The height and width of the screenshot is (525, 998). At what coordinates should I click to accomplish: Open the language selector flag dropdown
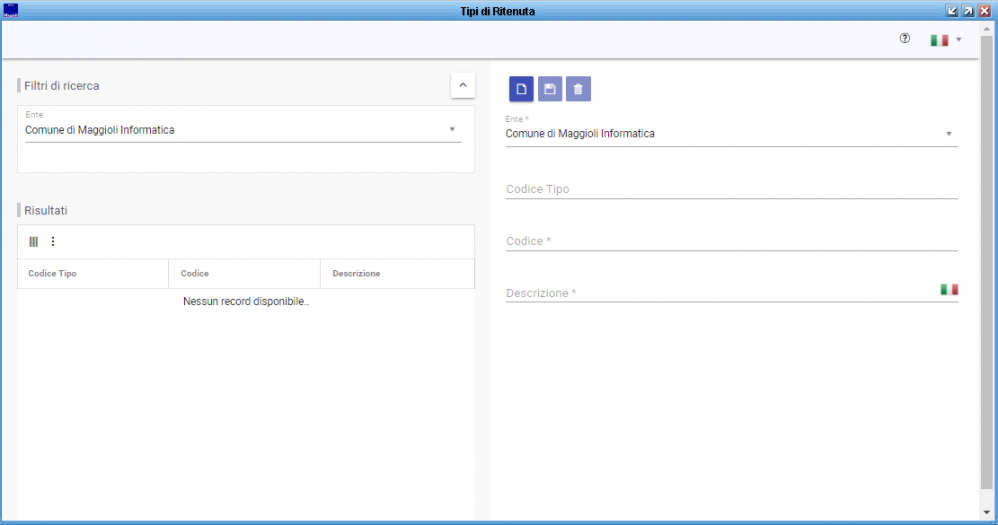tap(946, 40)
